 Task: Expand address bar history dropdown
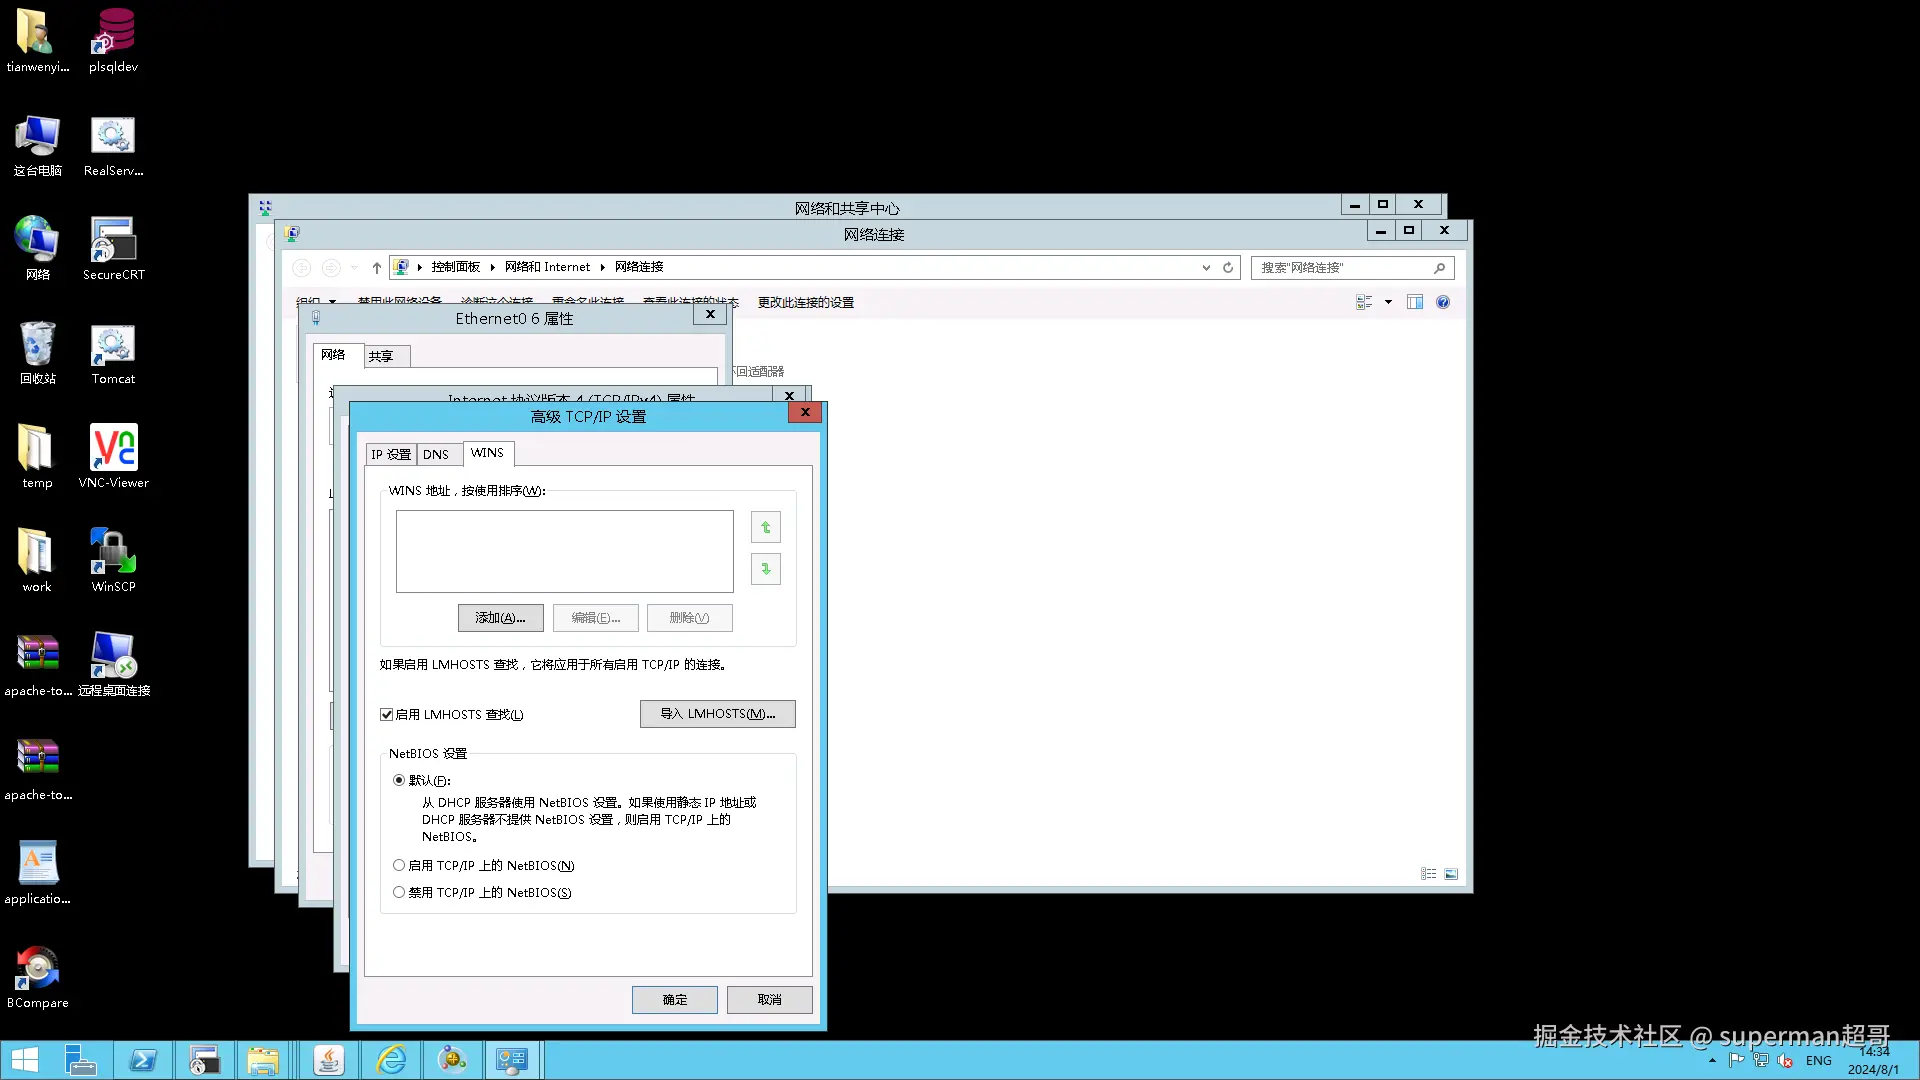1206,268
